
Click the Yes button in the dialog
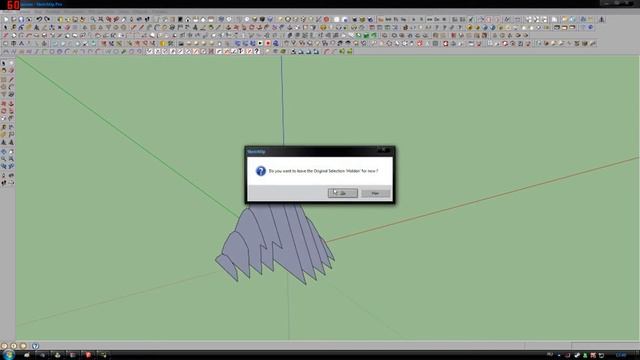[x=343, y=193]
